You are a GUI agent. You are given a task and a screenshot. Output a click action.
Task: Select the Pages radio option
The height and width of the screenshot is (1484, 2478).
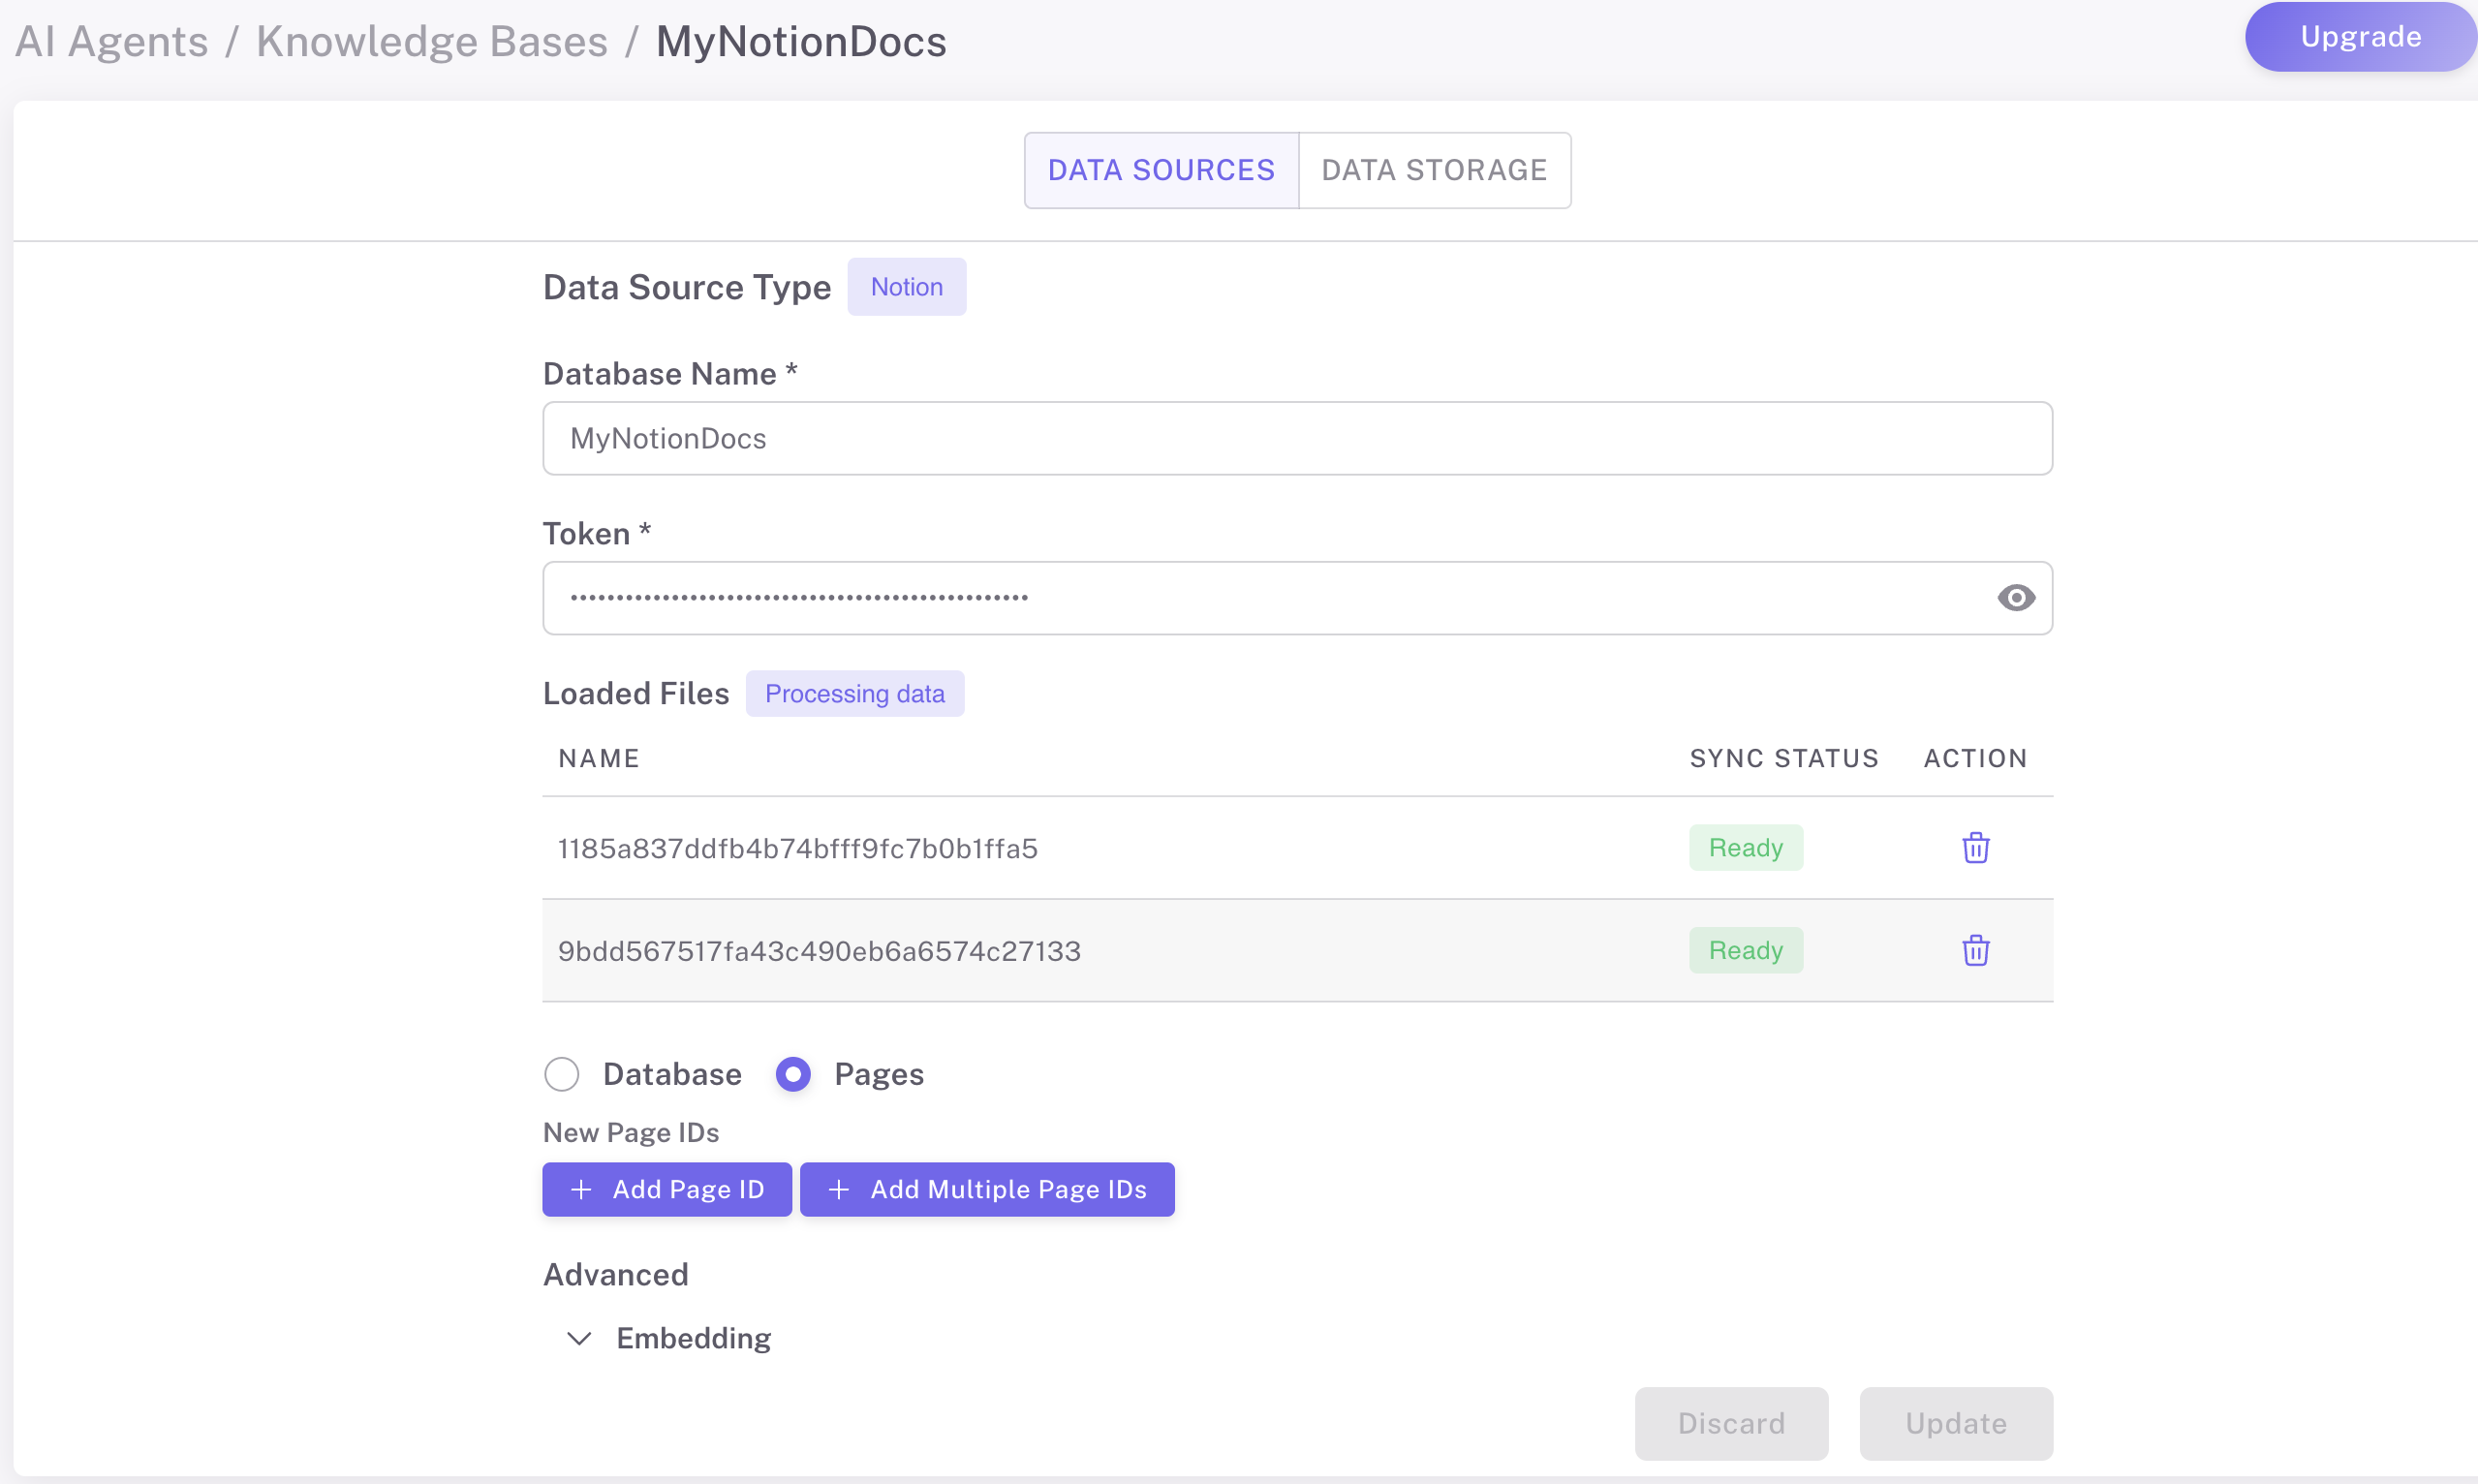(793, 1074)
